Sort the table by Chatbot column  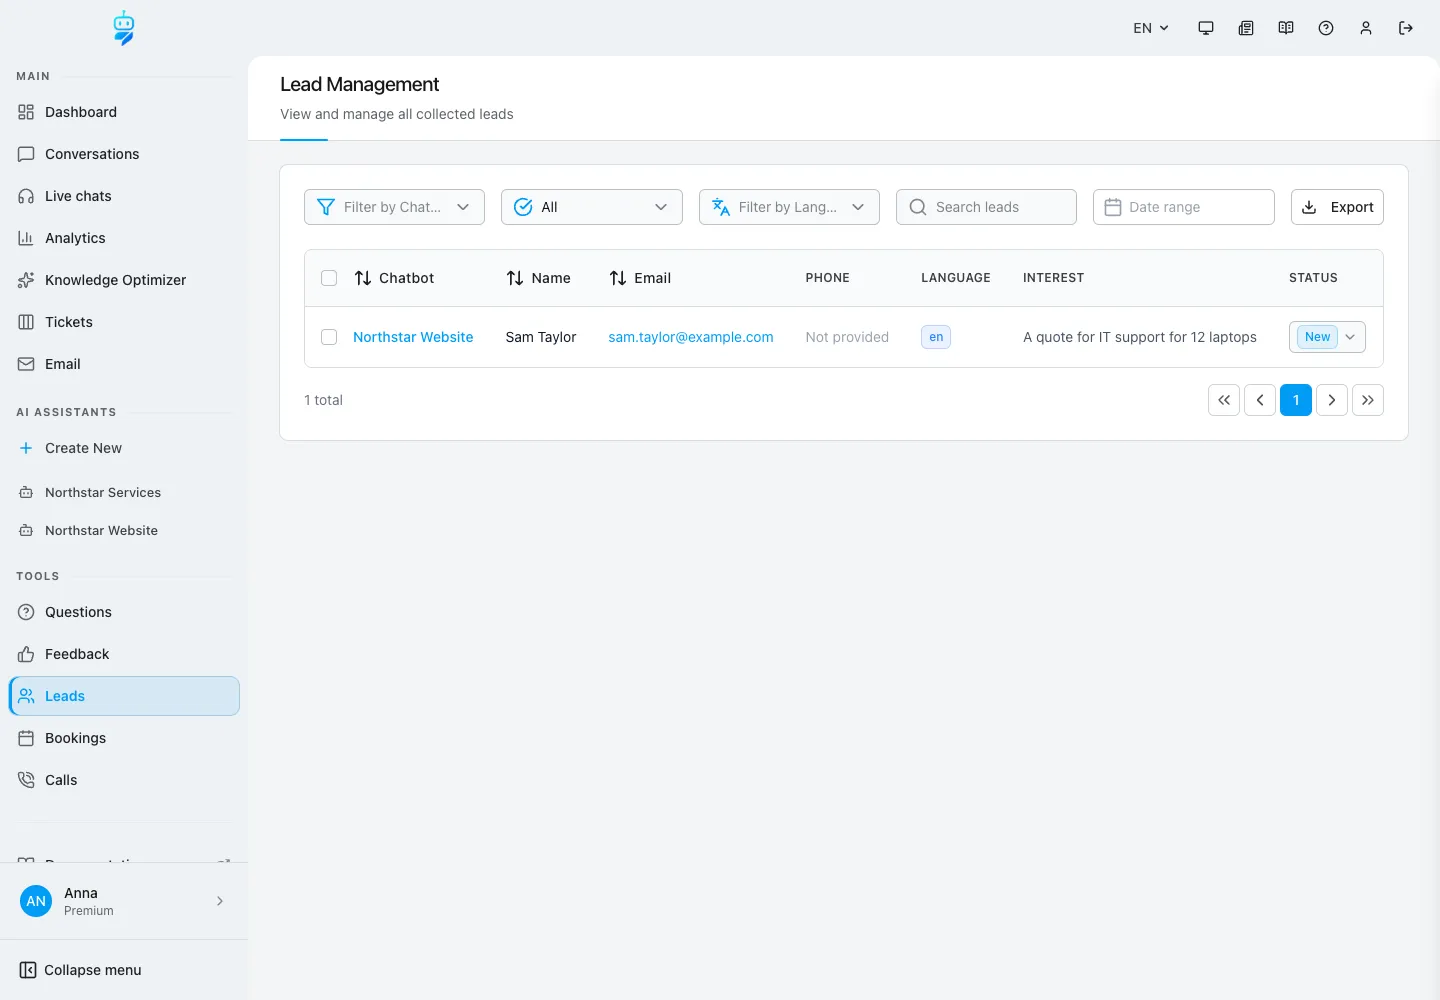[394, 278]
